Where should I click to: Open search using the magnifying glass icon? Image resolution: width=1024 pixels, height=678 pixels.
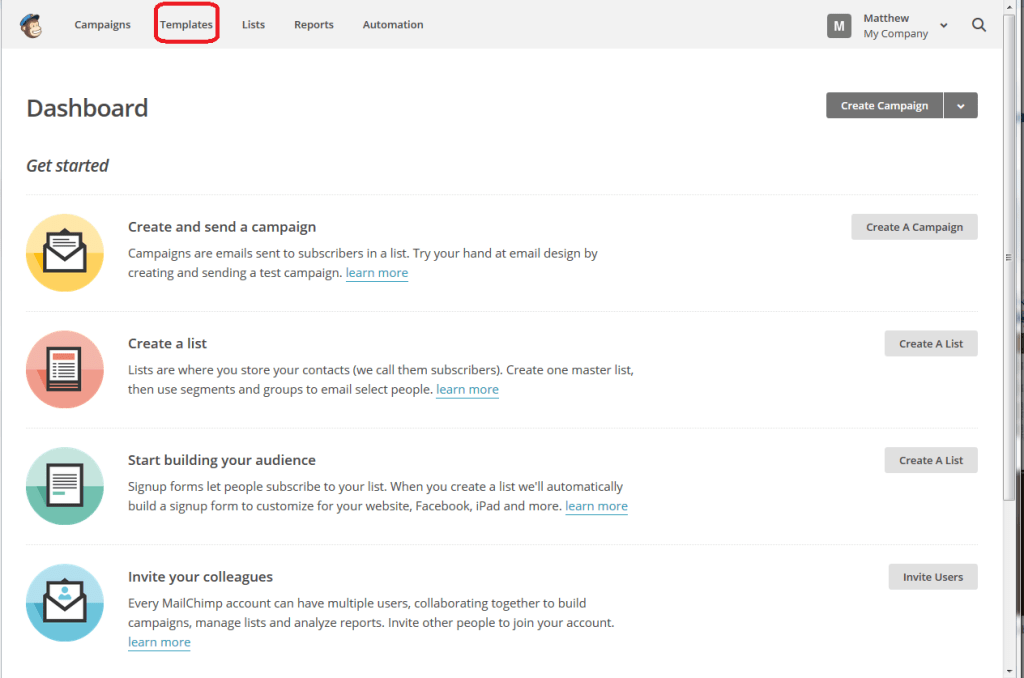point(978,24)
